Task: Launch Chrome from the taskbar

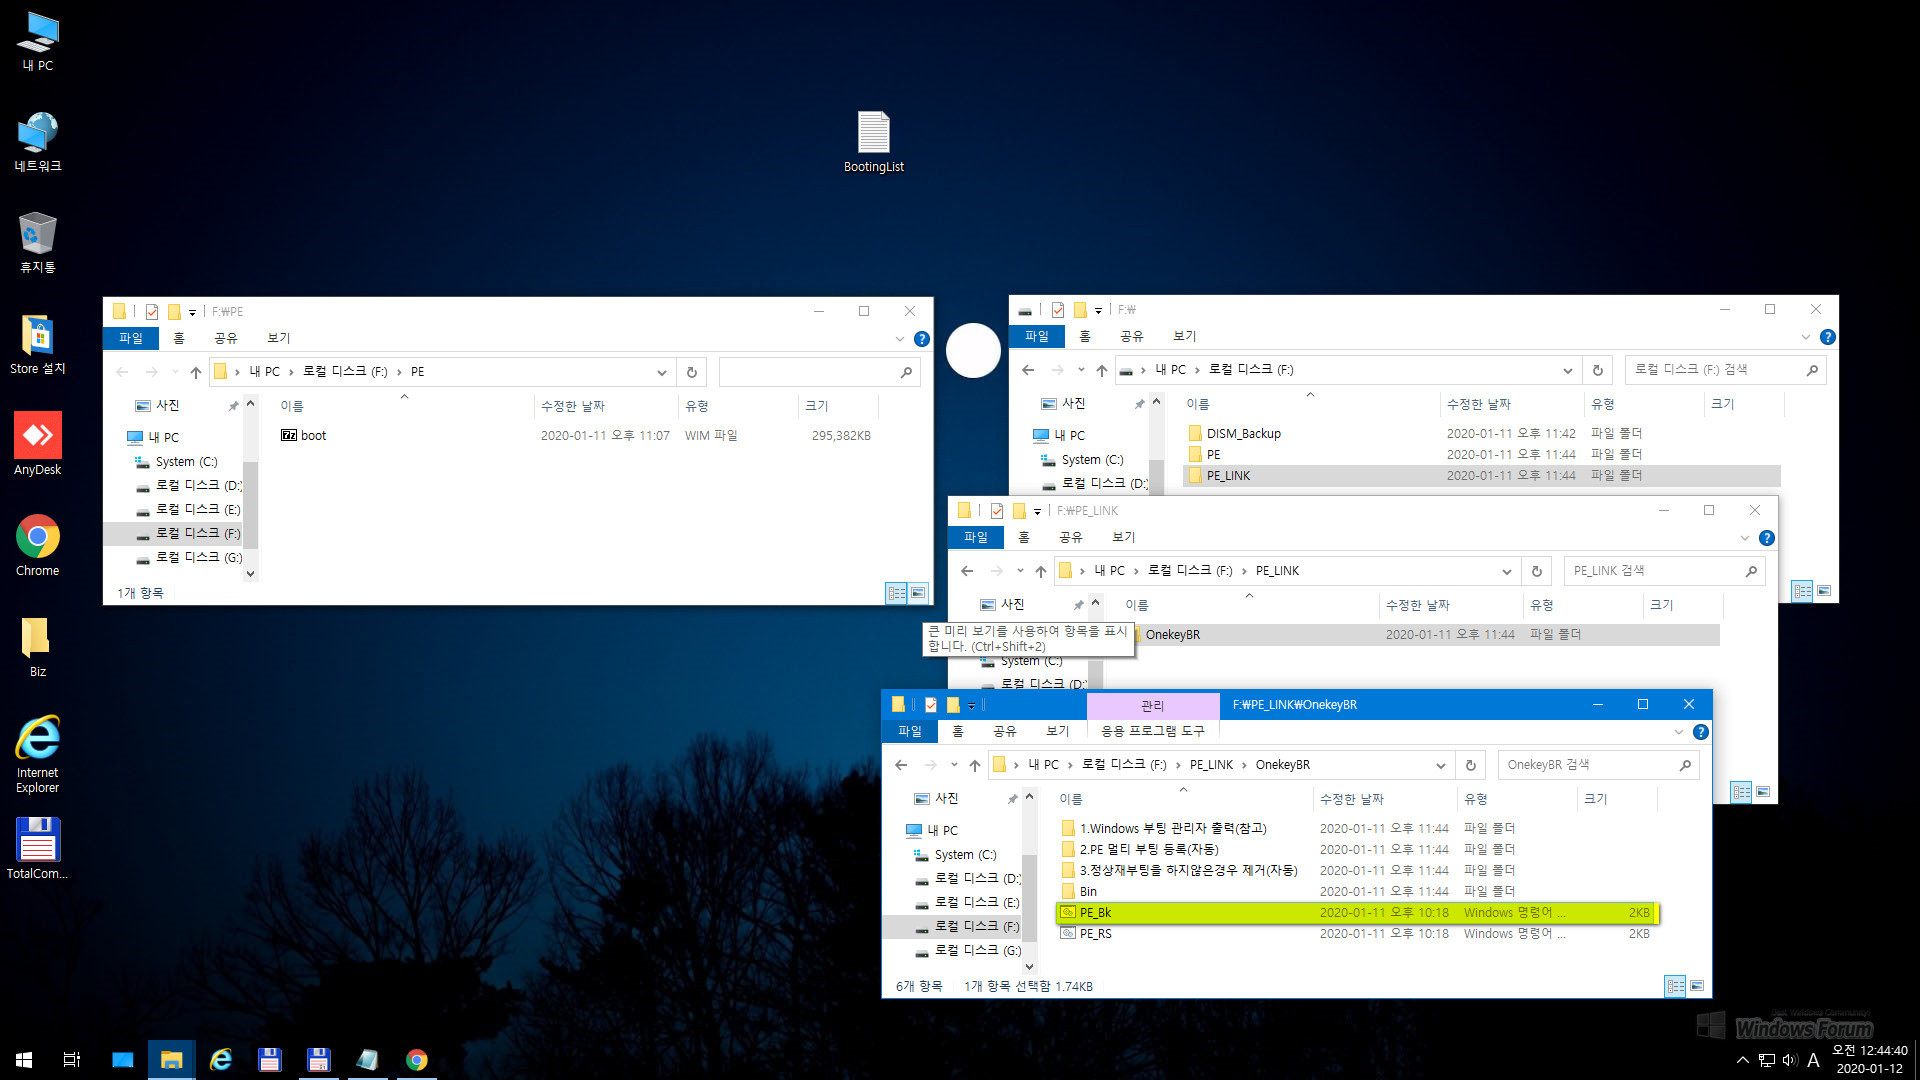Action: point(417,1059)
